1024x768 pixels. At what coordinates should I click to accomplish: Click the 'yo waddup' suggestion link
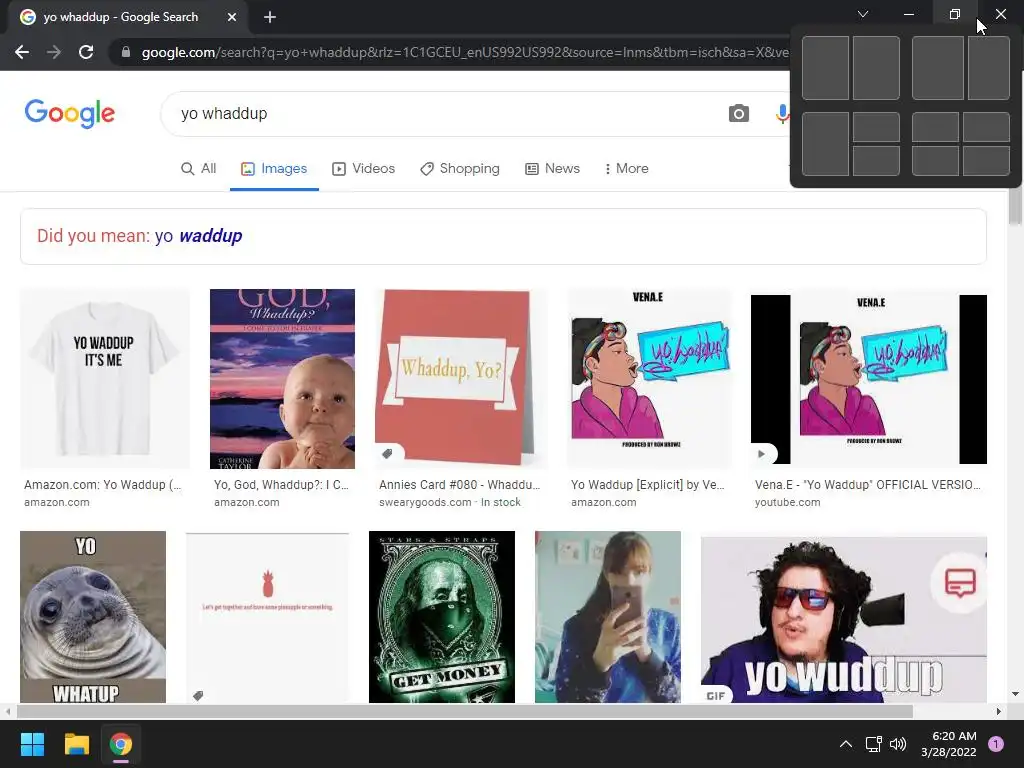[199, 236]
